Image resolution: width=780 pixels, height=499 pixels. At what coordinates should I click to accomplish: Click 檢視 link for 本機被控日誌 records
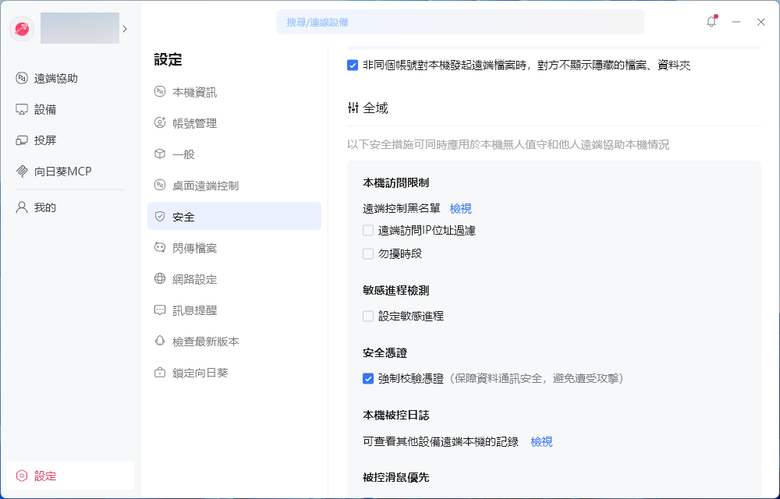coord(541,442)
